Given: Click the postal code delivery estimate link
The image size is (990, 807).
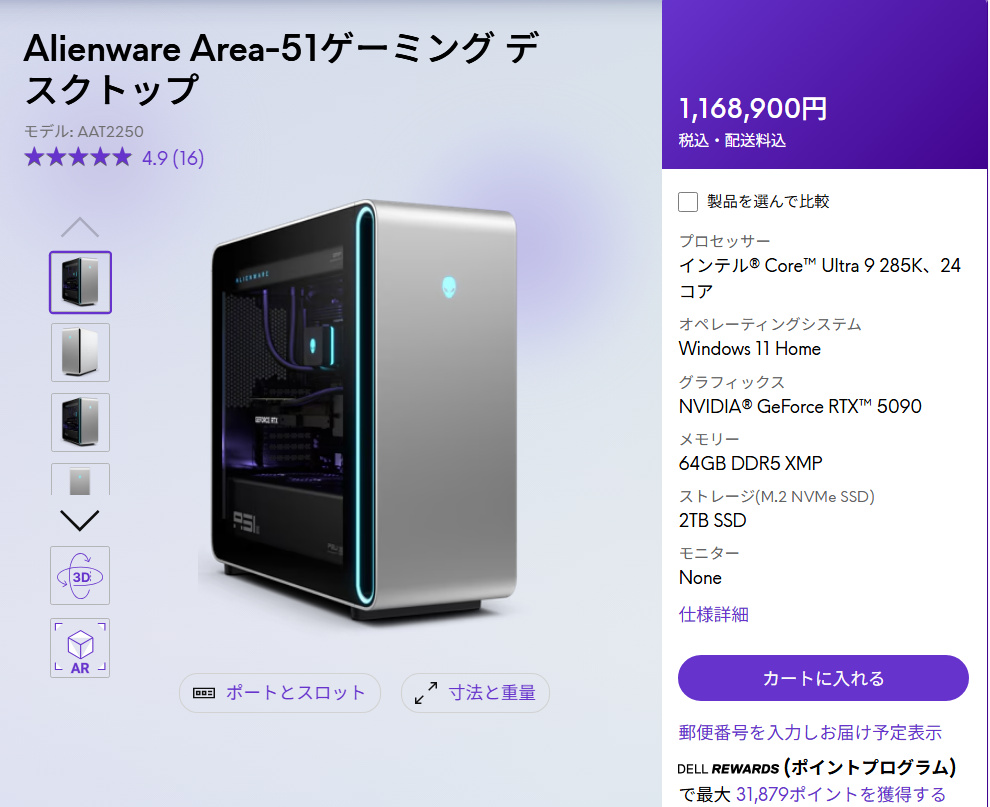Looking at the screenshot, I should pyautogui.click(x=810, y=732).
